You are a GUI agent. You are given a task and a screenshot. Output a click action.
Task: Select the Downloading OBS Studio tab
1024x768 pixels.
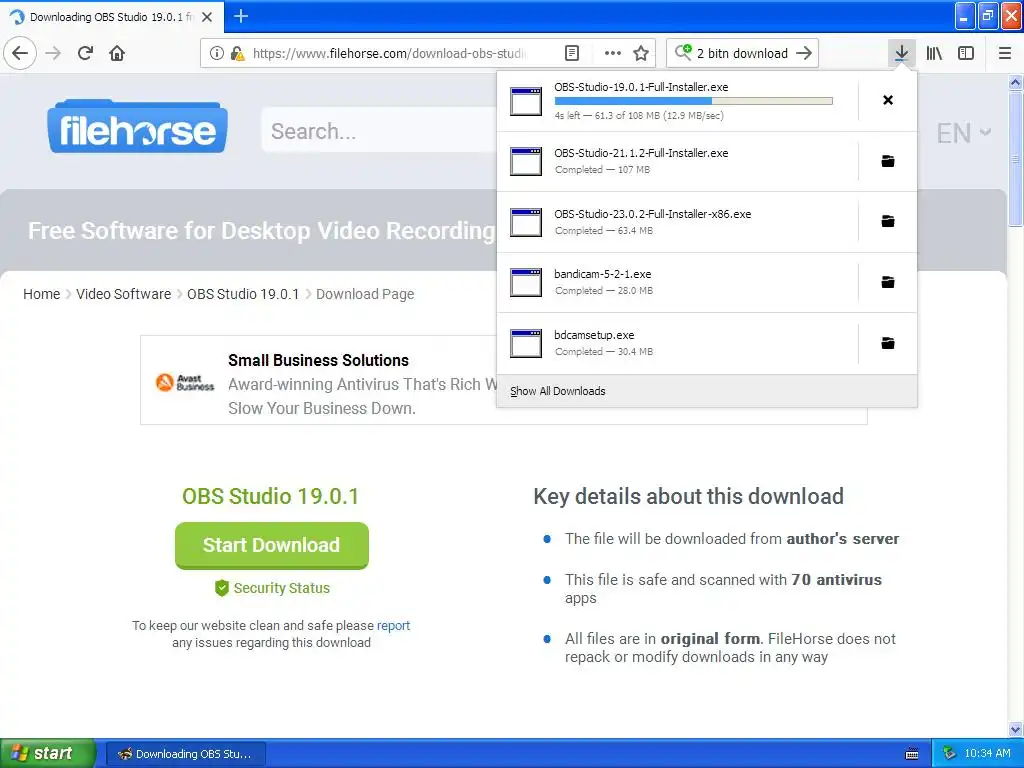[x=112, y=17]
